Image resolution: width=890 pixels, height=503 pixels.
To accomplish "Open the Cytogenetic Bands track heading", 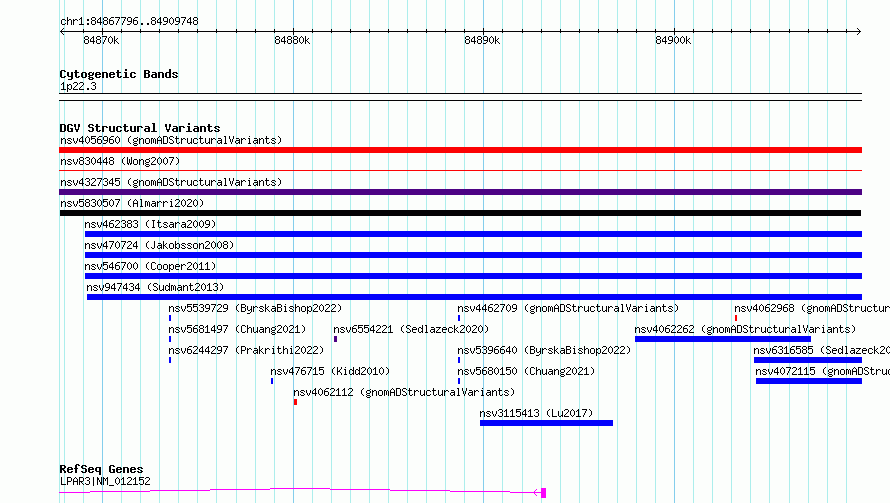I will click(x=119, y=74).
